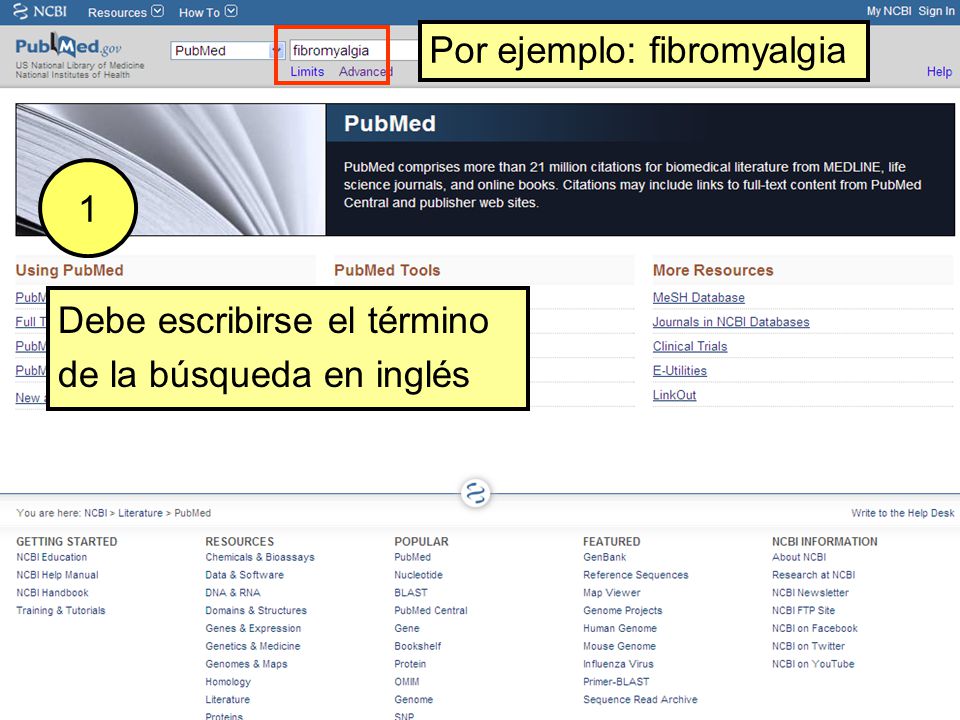The height and width of the screenshot is (720, 960).
Task: Open Bookshelf footer link
Action: pos(418,646)
